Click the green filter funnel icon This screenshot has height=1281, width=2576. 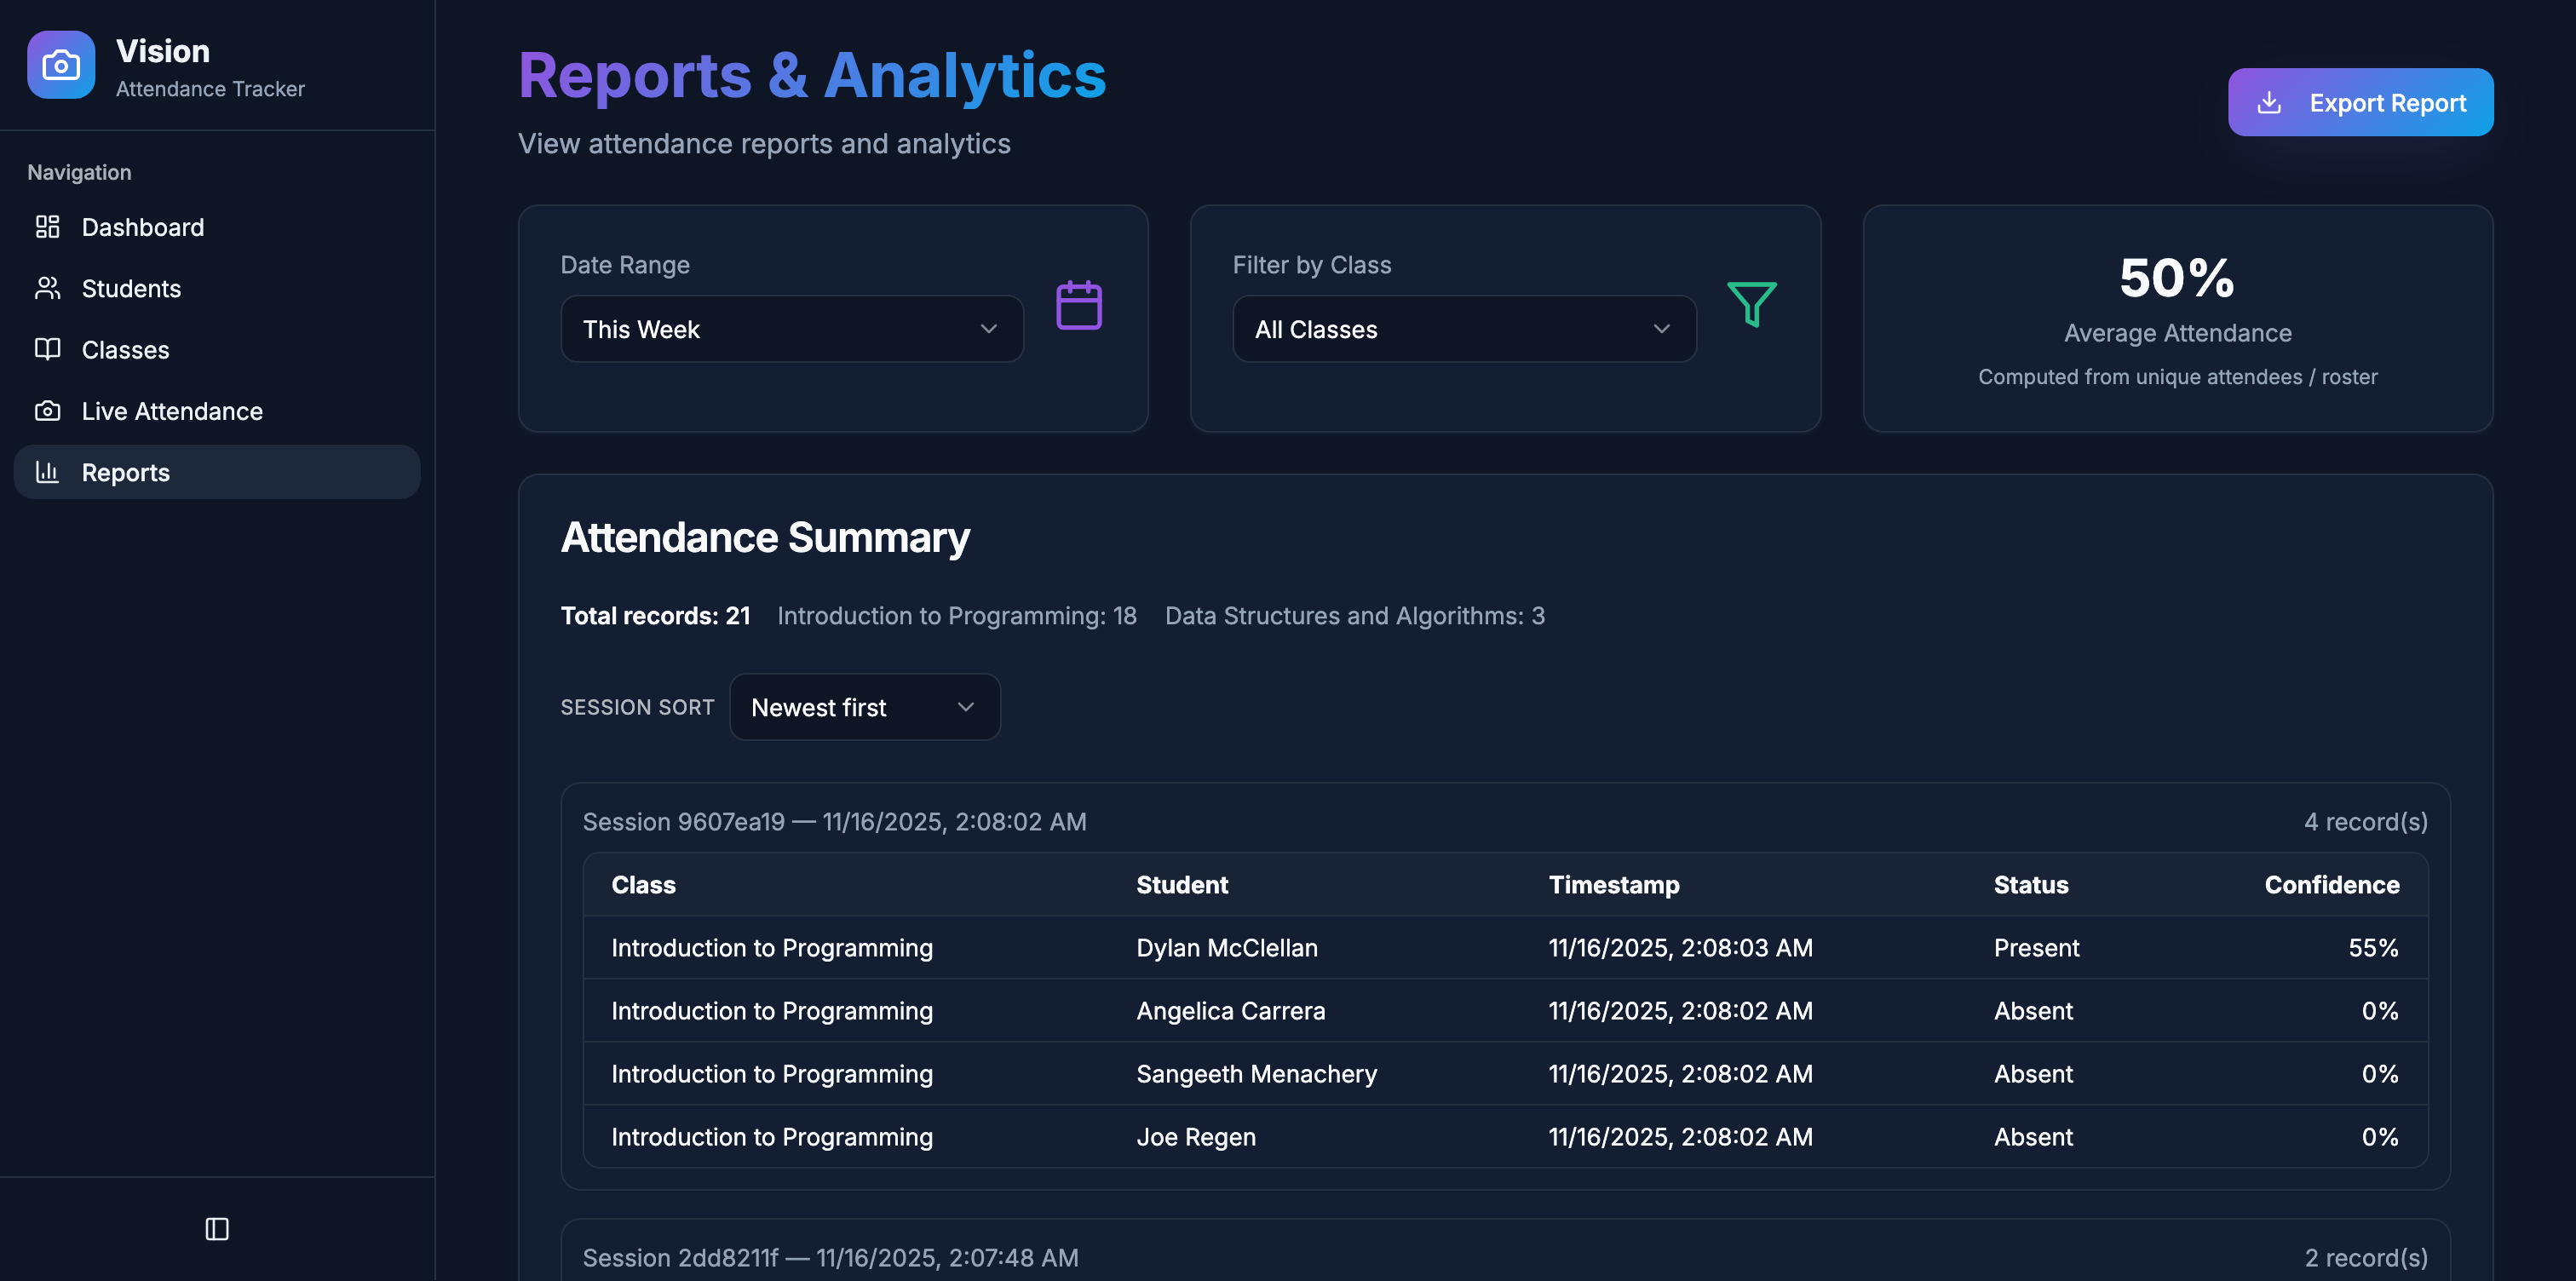click(1751, 303)
